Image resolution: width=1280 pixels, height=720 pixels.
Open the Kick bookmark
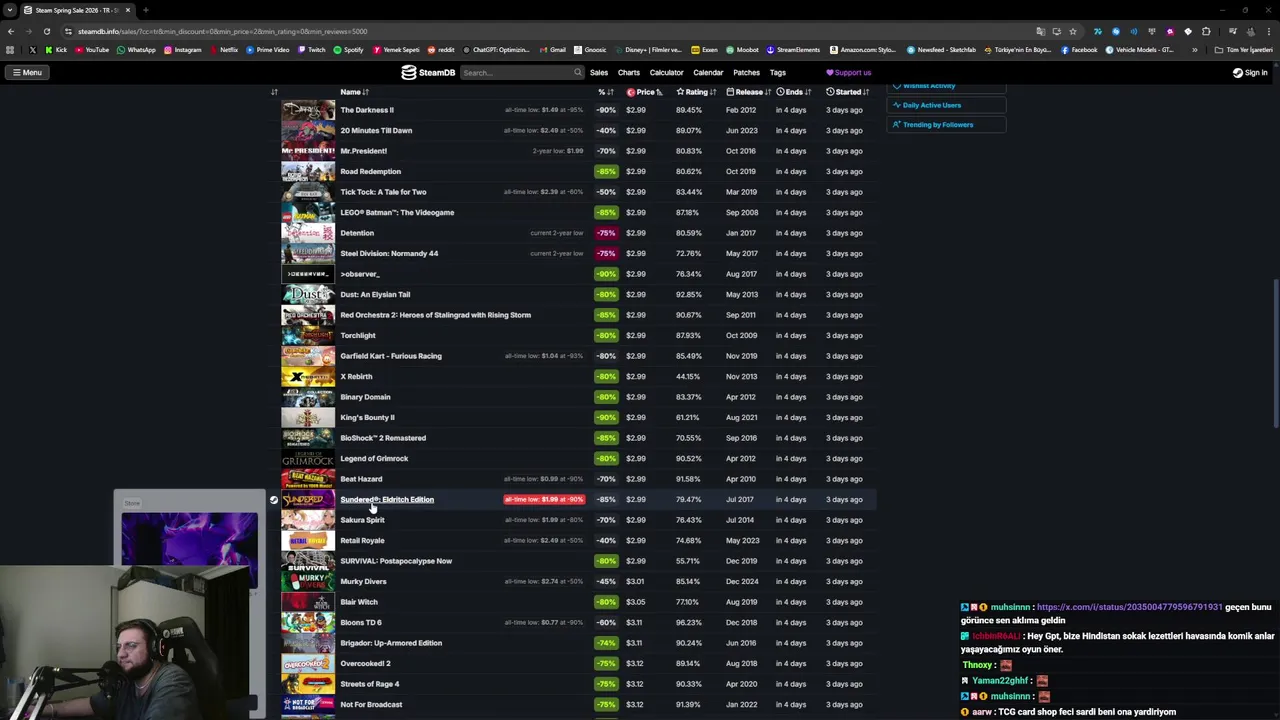click(x=57, y=50)
